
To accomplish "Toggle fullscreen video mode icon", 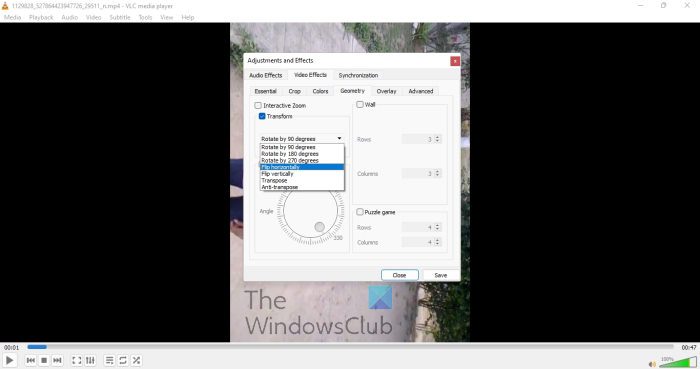I will point(77,360).
